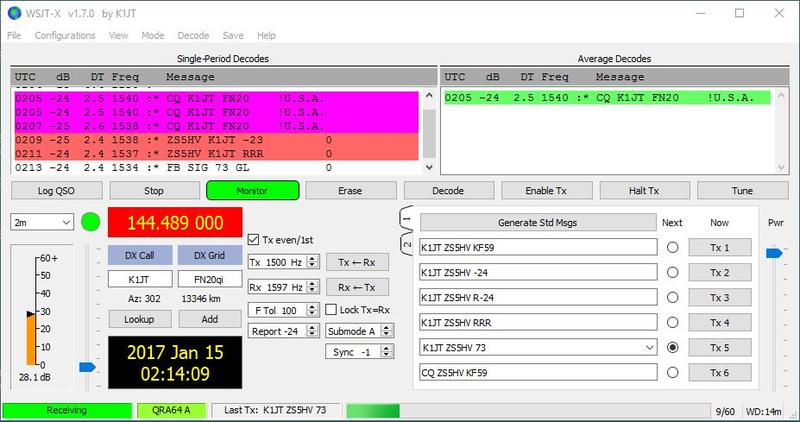Click the Decode button

pyautogui.click(x=448, y=190)
